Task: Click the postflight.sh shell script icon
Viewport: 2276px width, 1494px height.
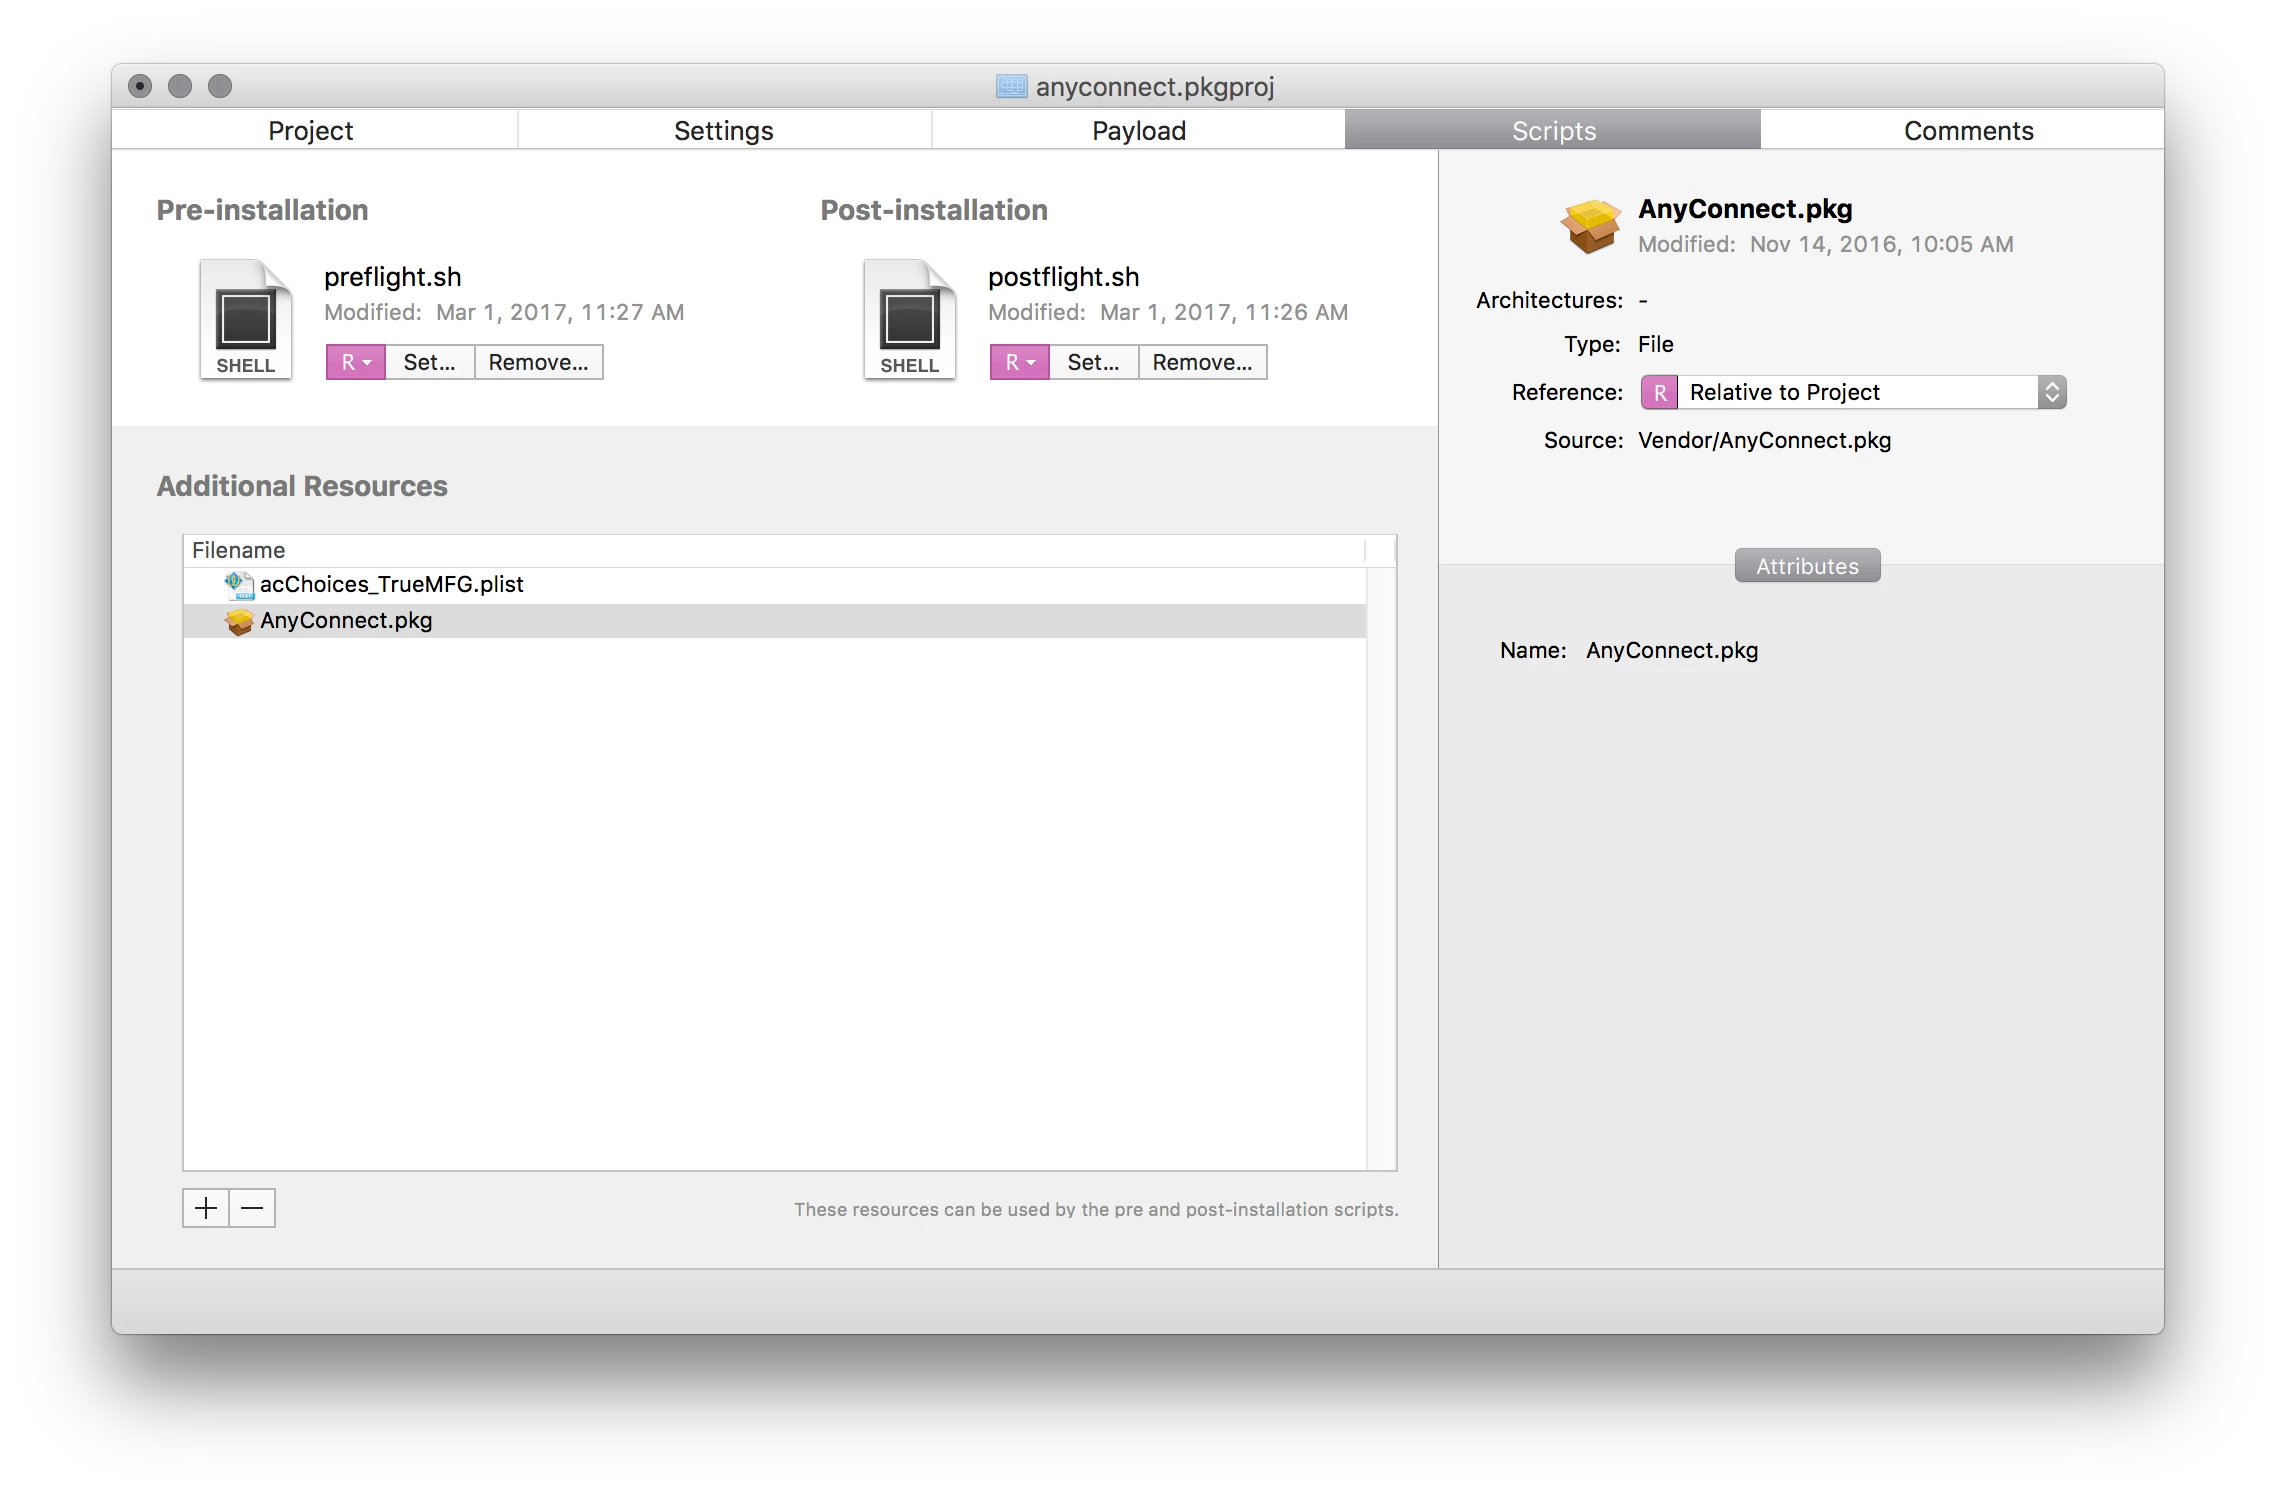Action: click(x=909, y=319)
